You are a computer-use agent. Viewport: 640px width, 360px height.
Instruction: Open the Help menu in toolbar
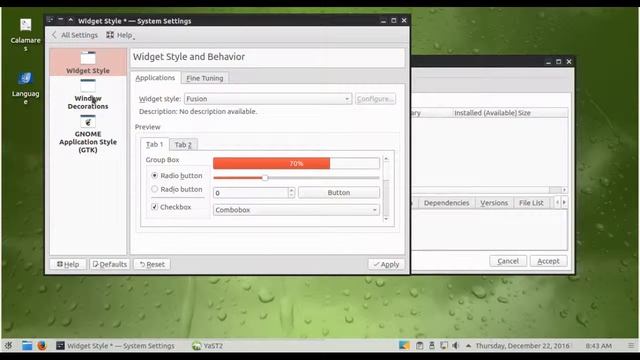120,35
